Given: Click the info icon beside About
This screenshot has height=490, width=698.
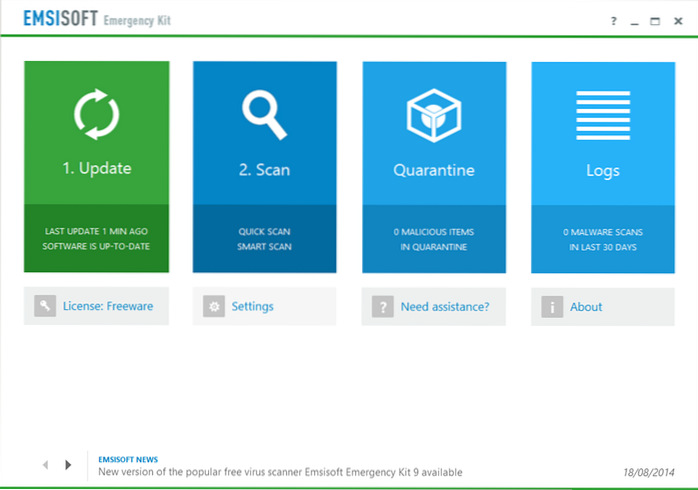Looking at the screenshot, I should [x=552, y=307].
